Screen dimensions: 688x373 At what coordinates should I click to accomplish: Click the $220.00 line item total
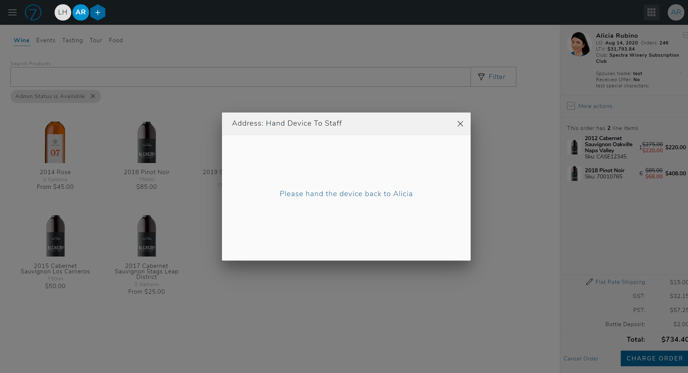[675, 147]
